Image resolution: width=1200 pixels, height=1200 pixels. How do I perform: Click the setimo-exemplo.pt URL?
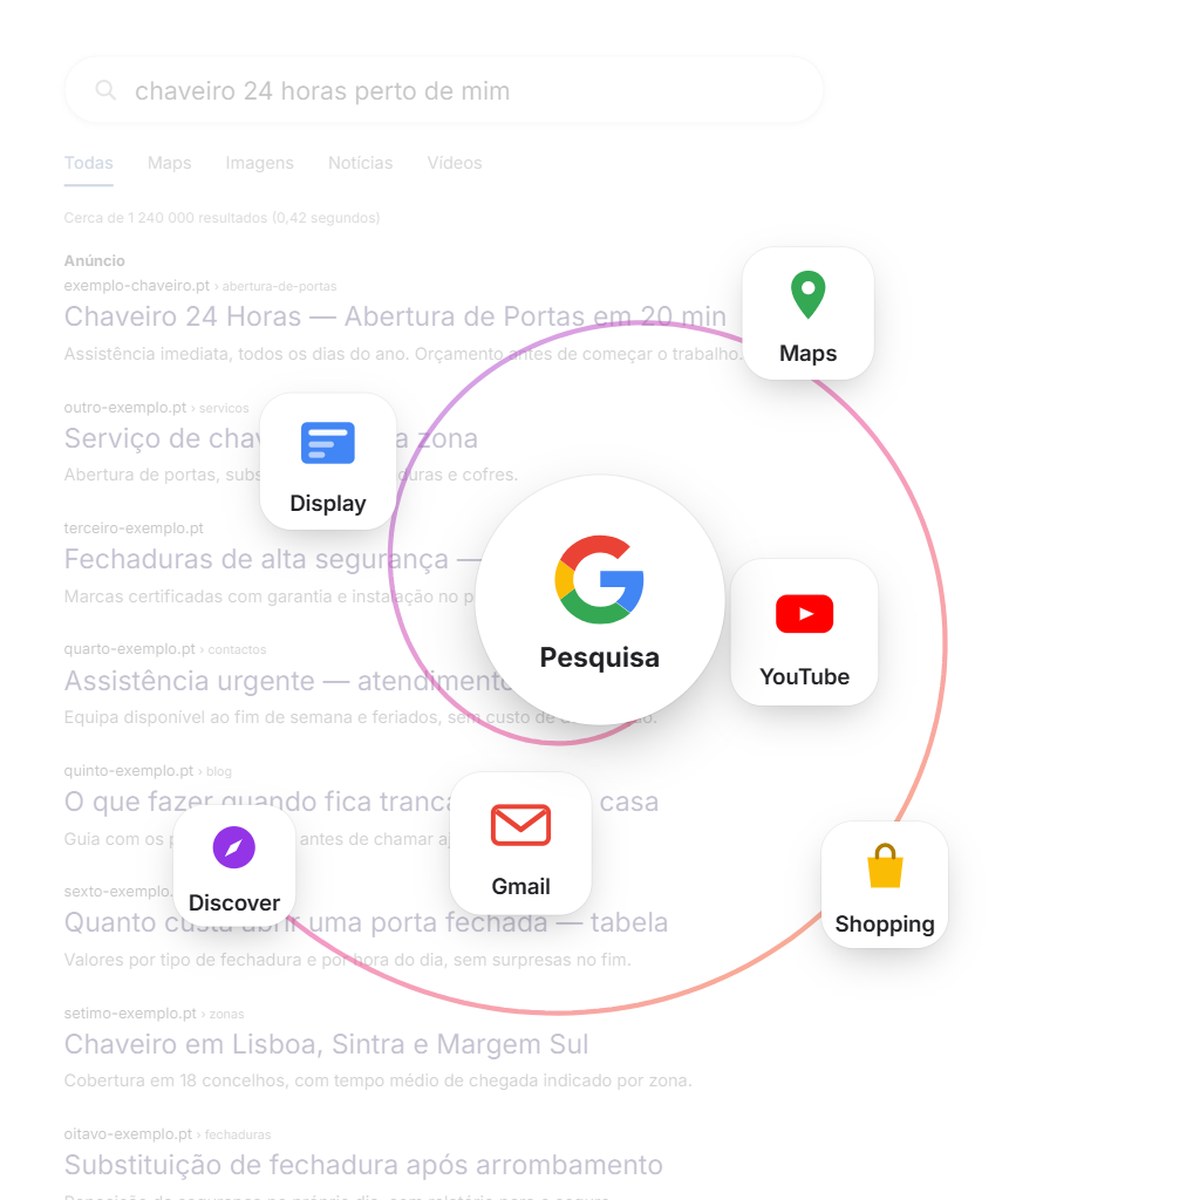pos(130,1013)
